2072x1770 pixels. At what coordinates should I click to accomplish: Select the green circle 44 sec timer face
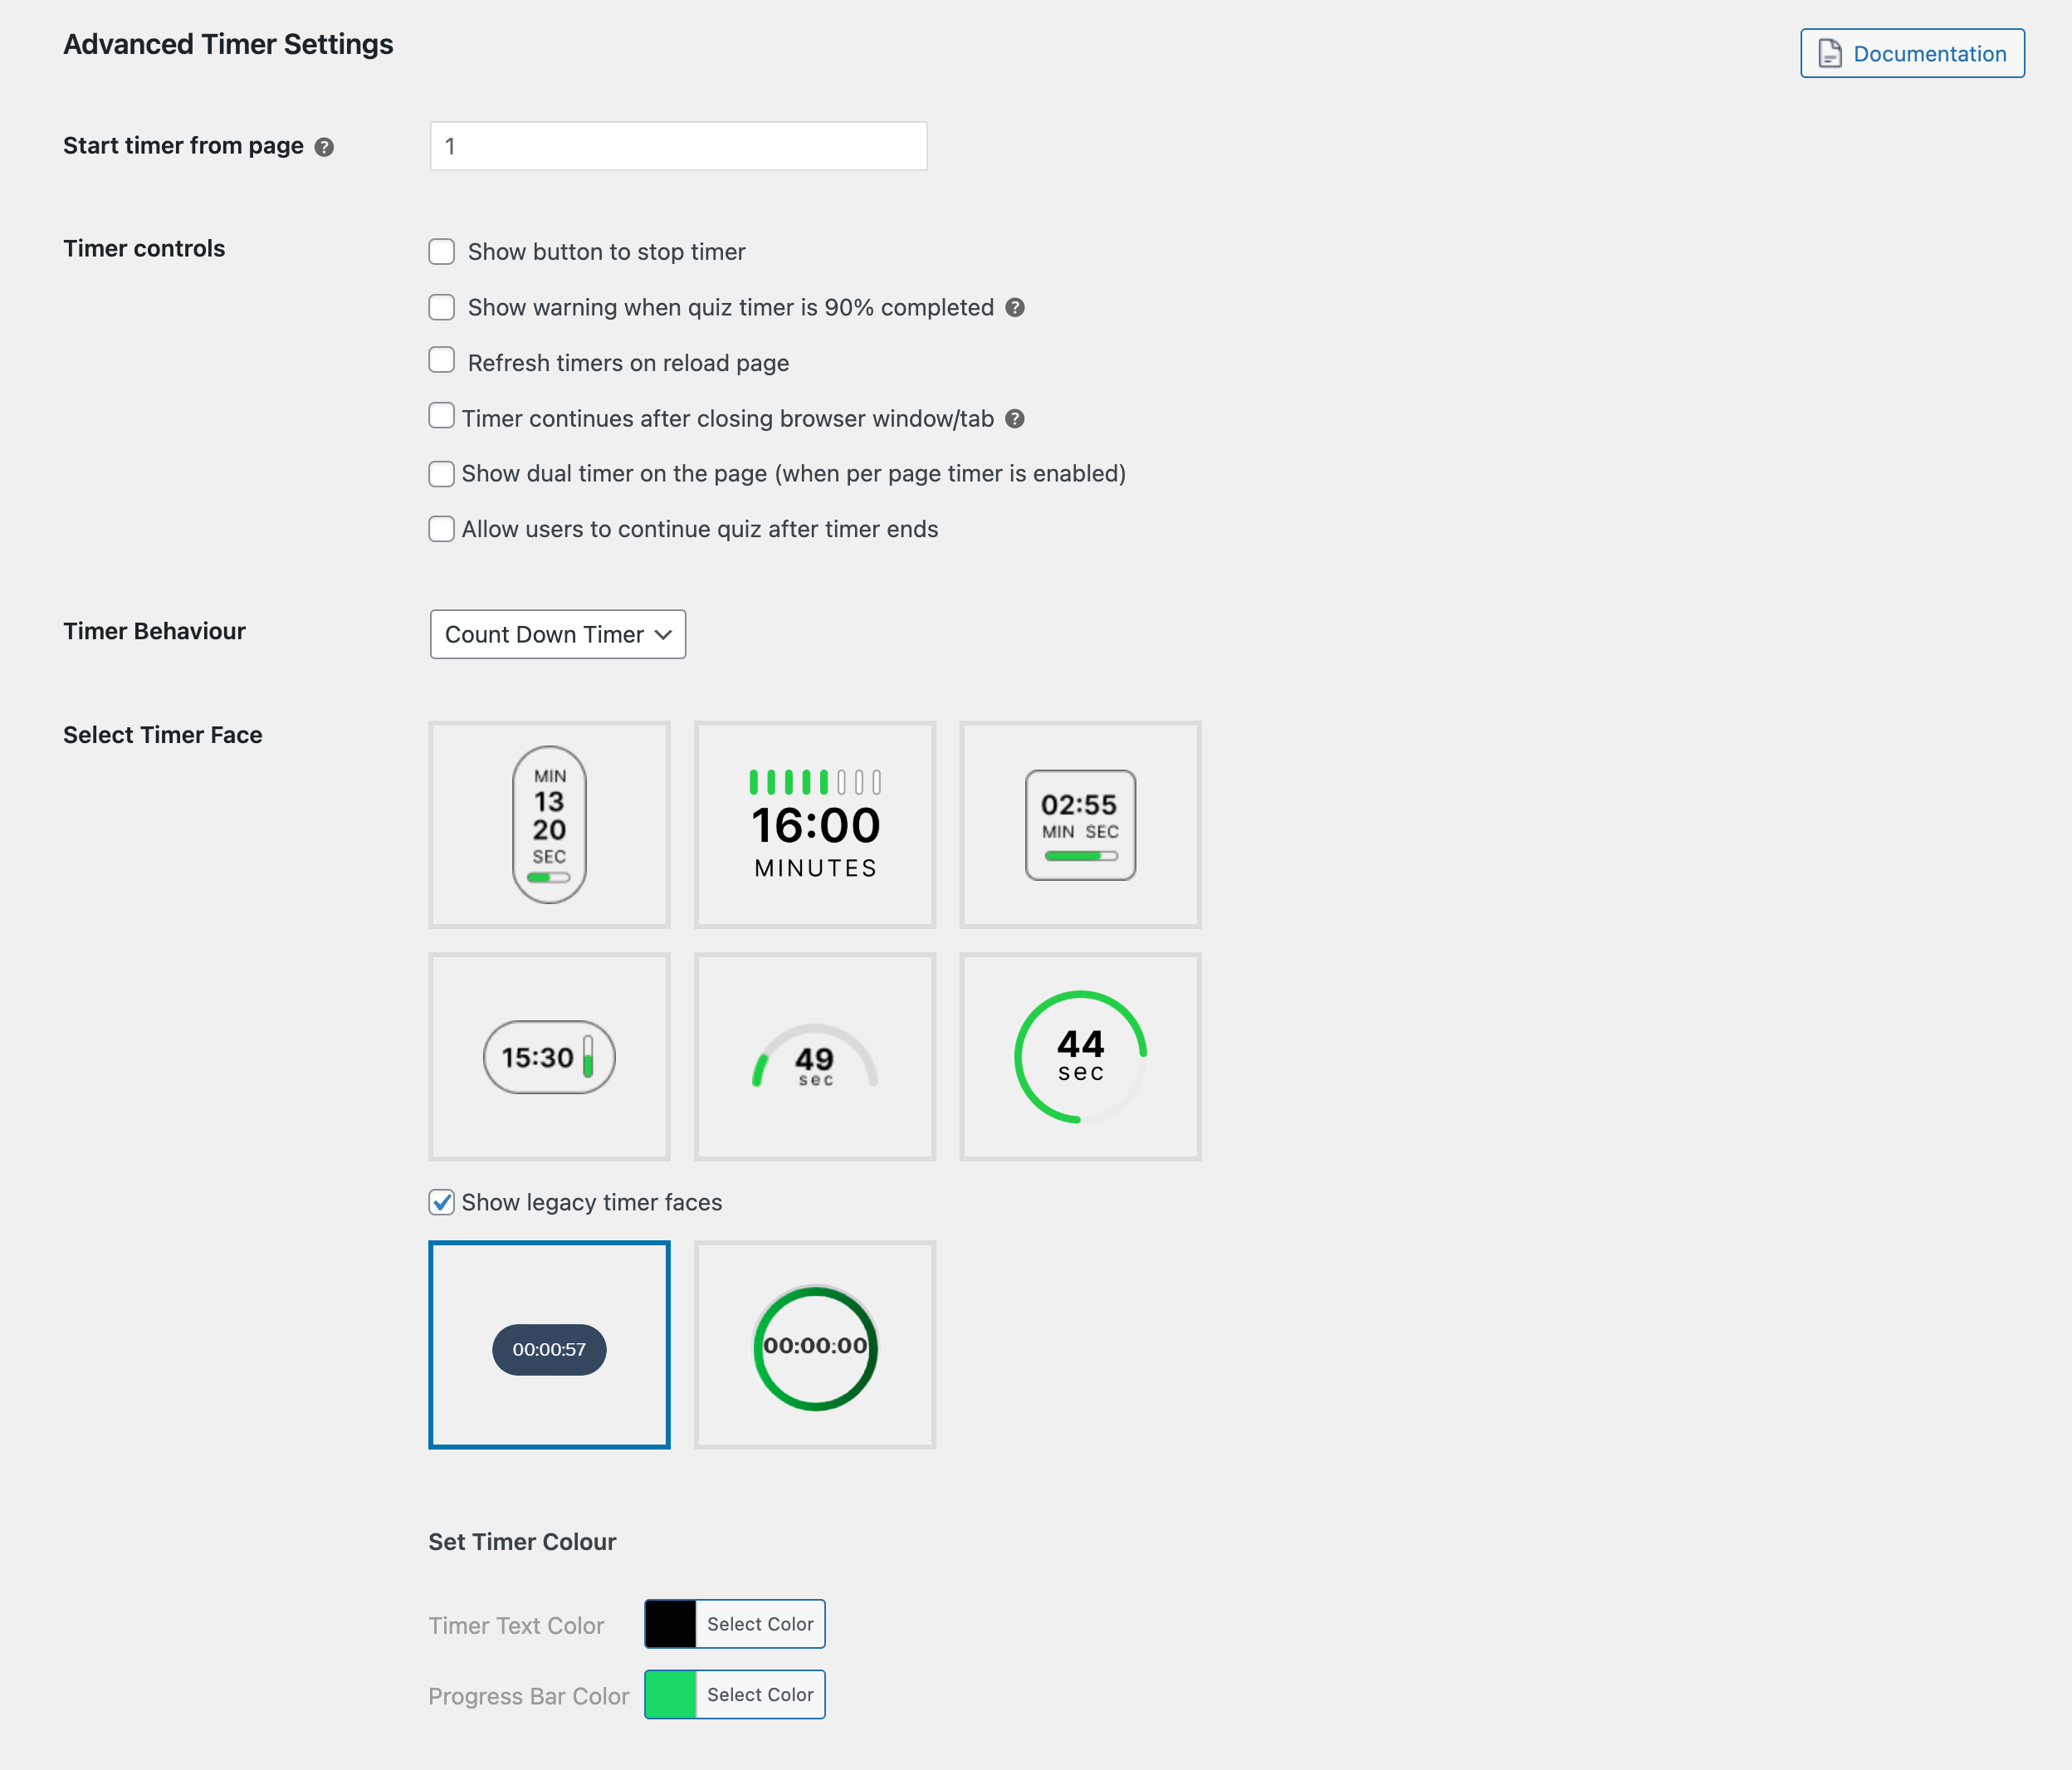[x=1077, y=1055]
